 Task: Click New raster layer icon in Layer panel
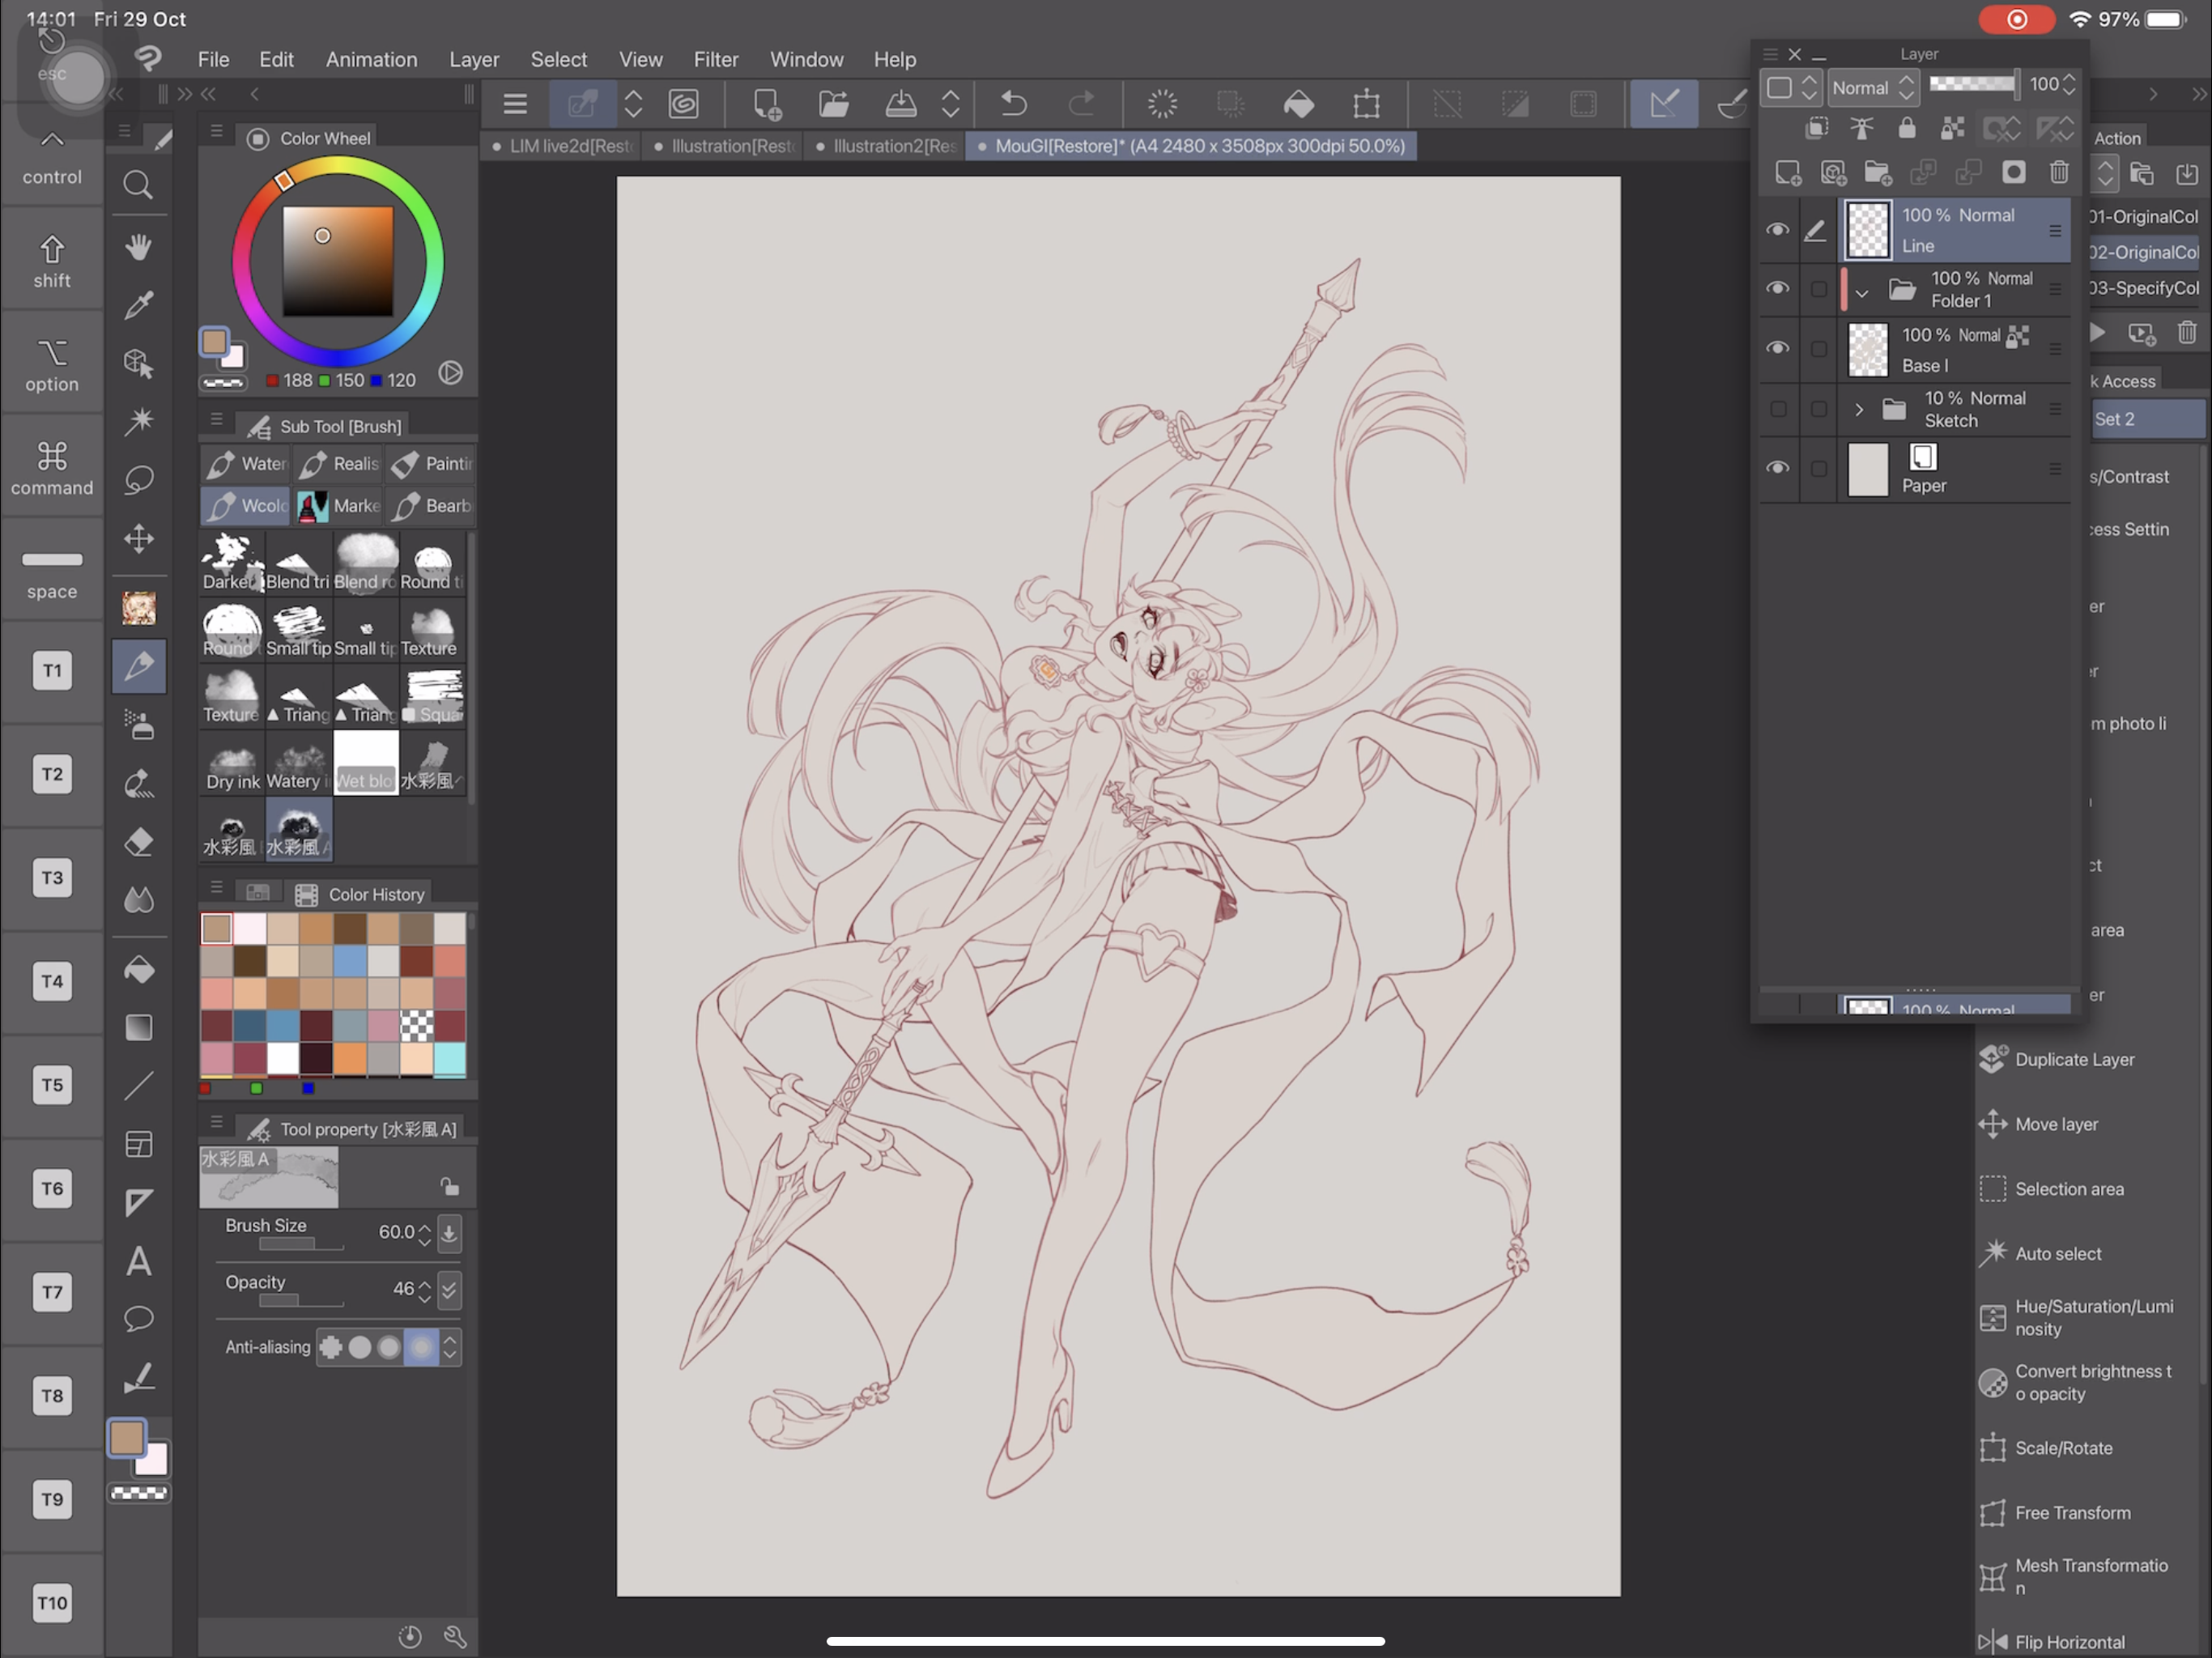click(1787, 173)
